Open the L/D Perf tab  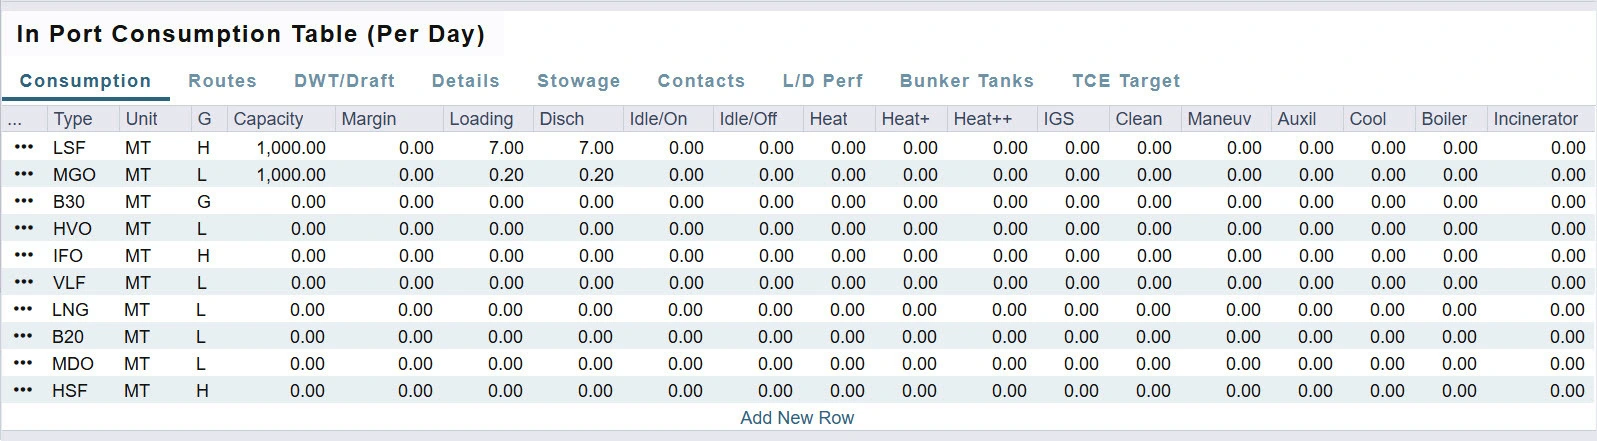click(x=822, y=81)
